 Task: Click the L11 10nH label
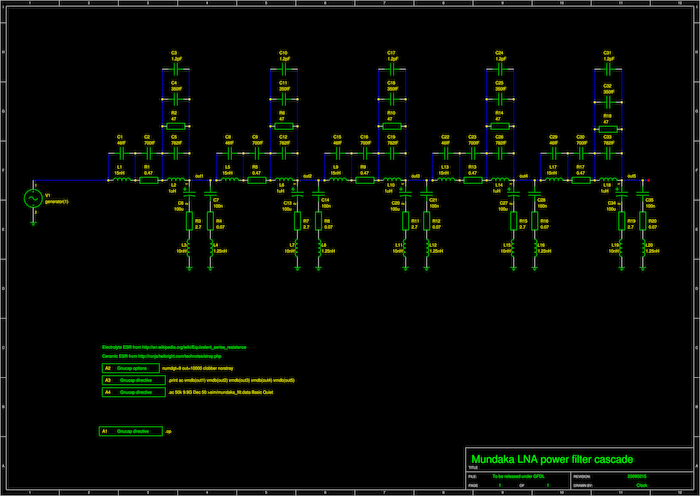(398, 249)
